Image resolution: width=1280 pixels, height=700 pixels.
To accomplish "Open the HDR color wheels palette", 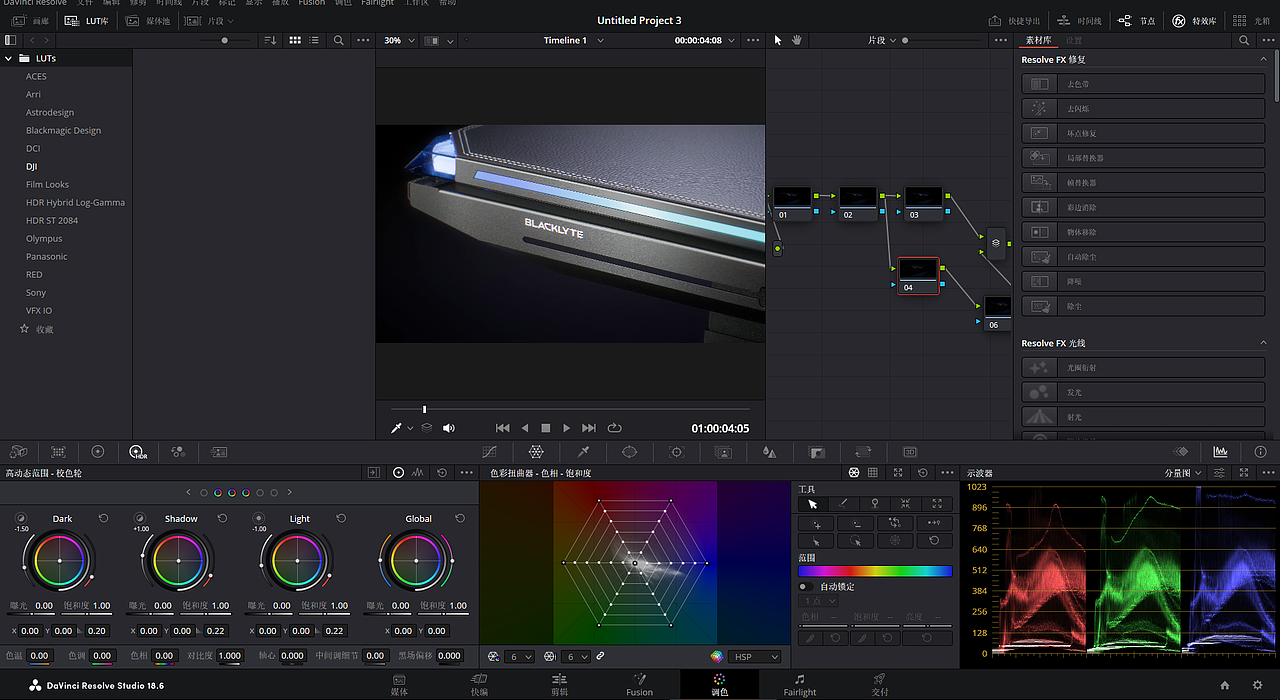I will point(138,452).
